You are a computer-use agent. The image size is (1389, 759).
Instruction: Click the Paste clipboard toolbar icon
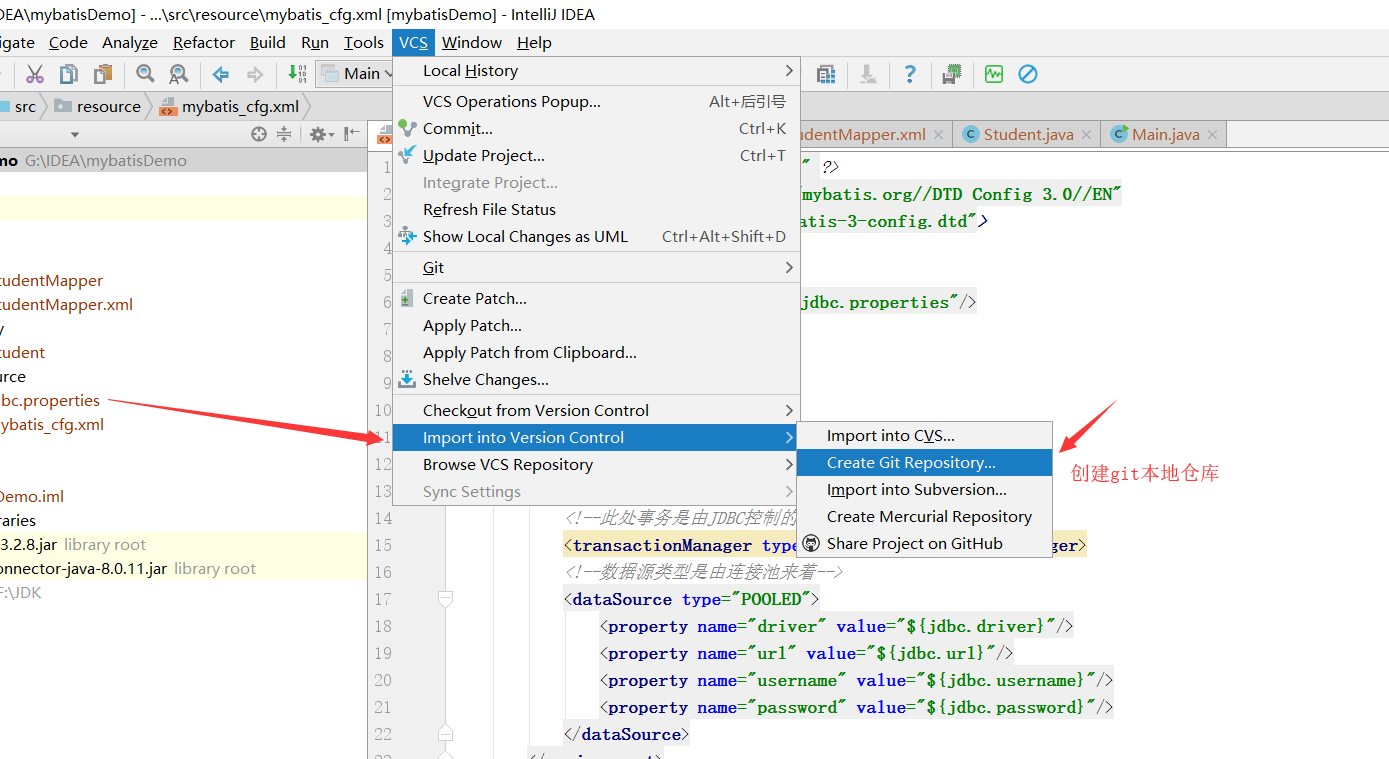point(103,74)
